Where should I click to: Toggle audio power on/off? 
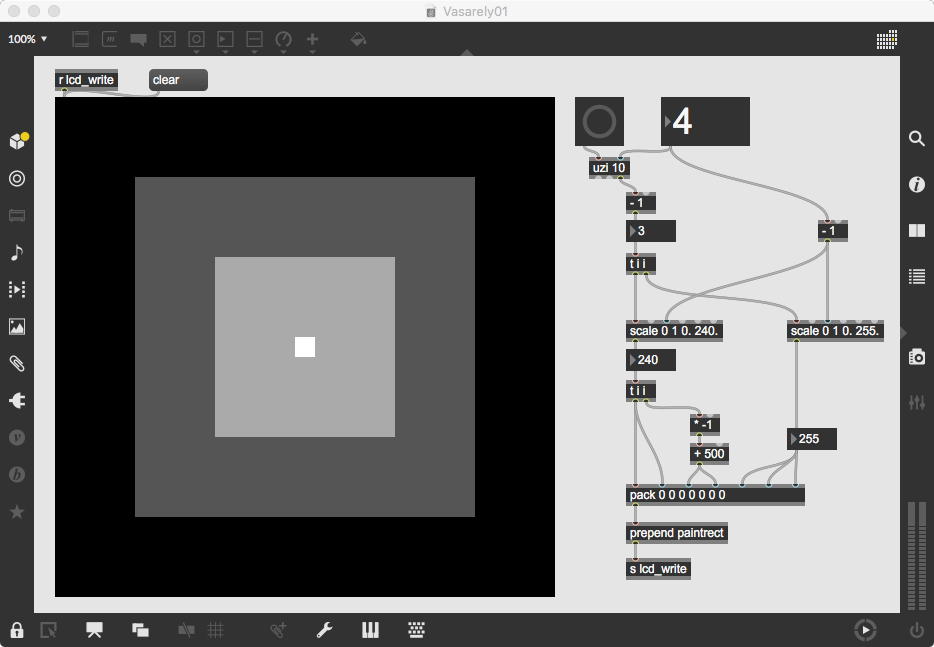coord(916,630)
